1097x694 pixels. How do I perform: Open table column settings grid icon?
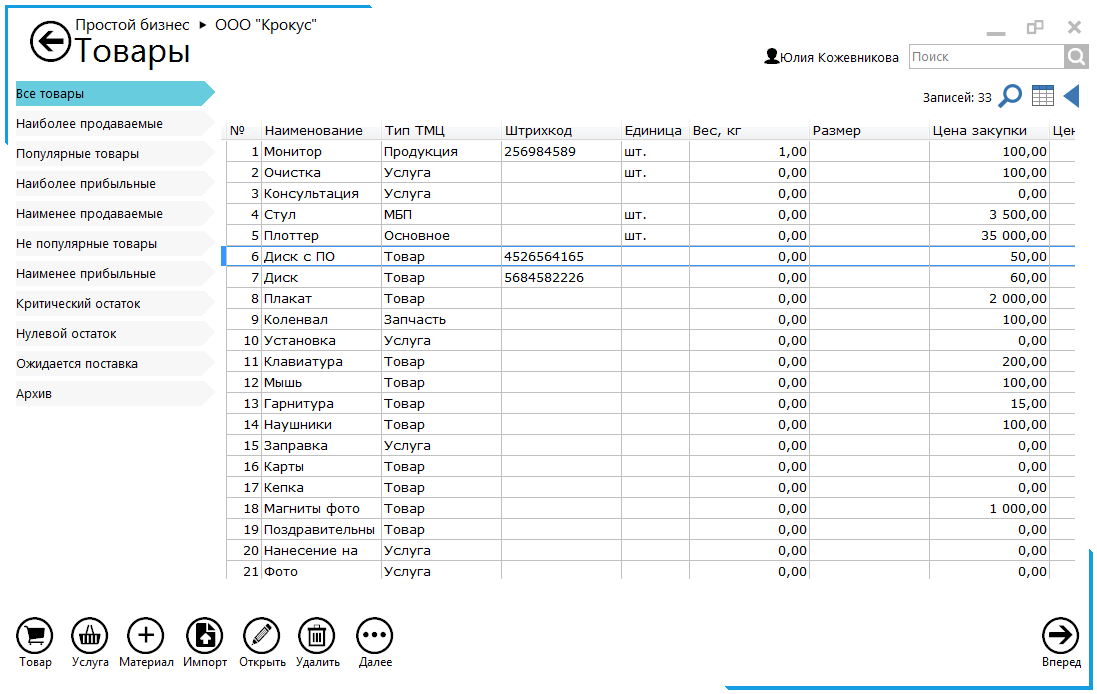click(1042, 96)
